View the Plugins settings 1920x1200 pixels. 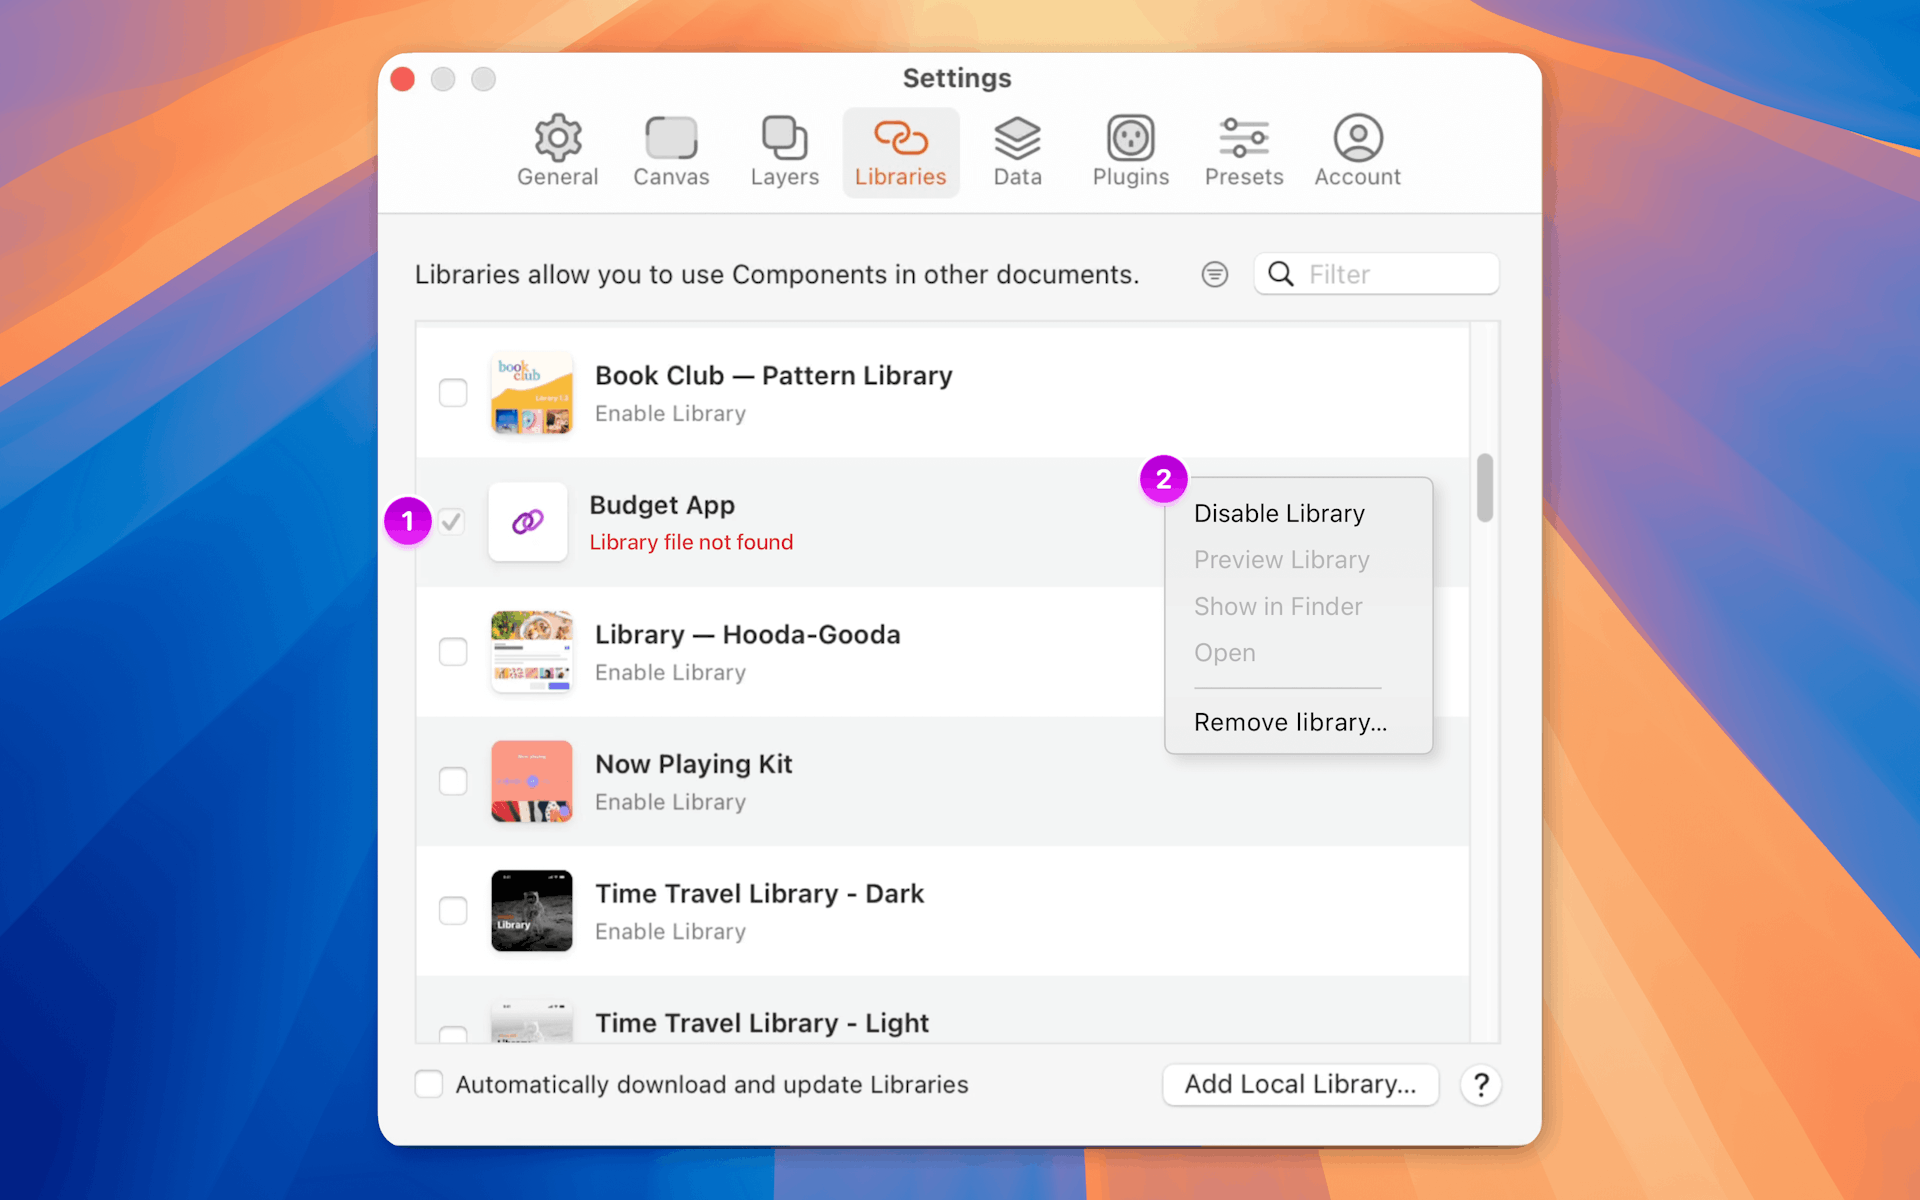coord(1130,150)
